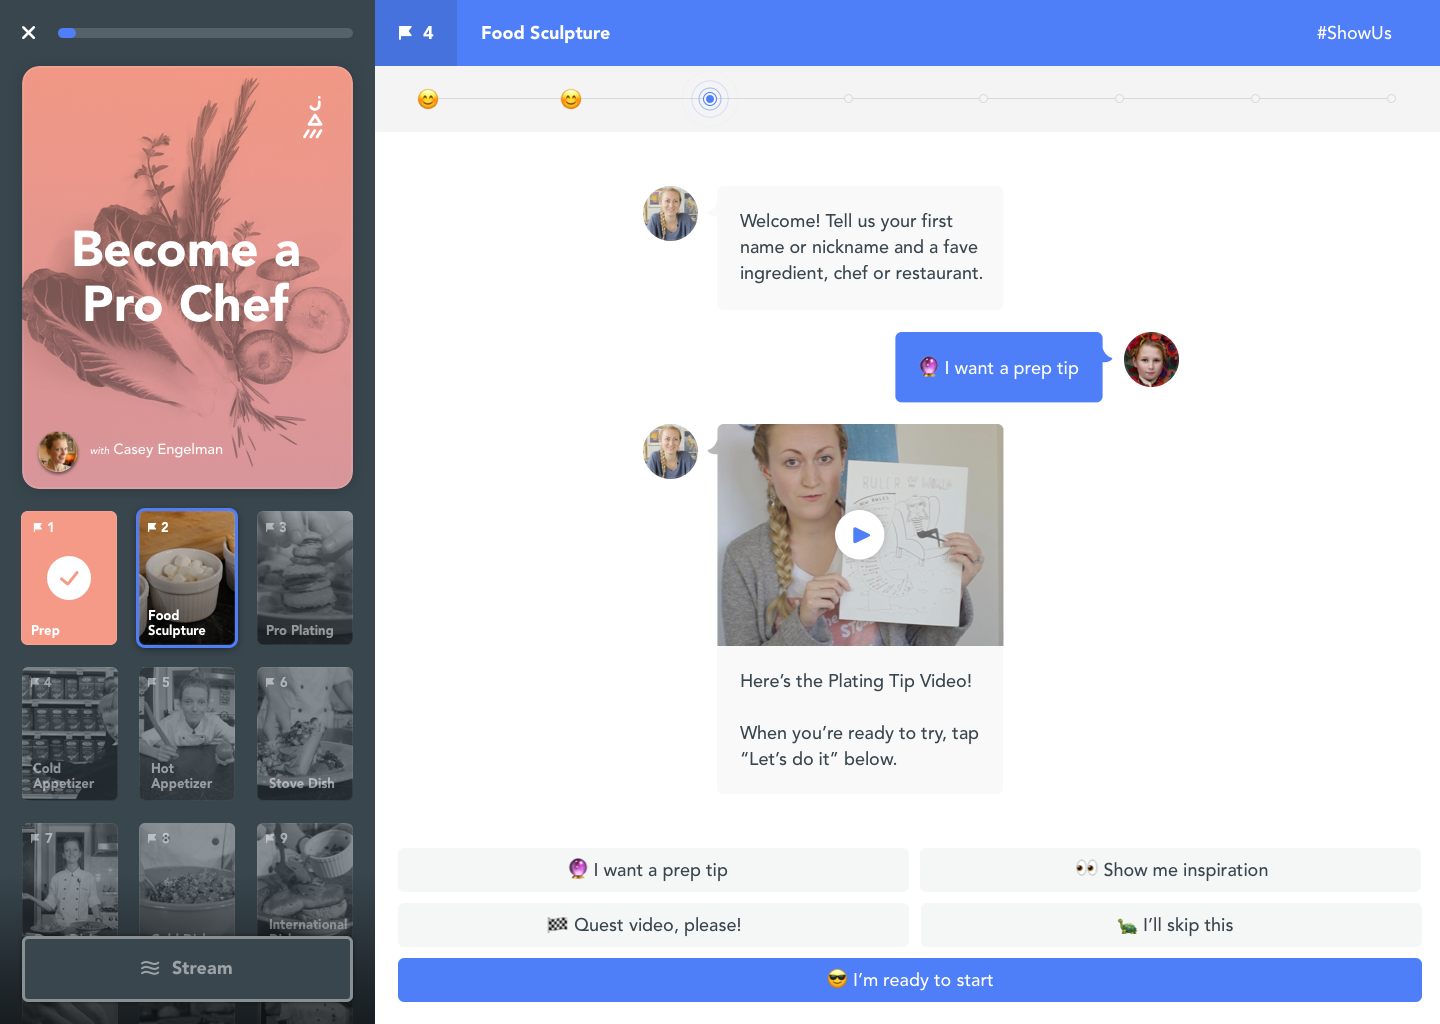The width and height of the screenshot is (1440, 1024).
Task: Click the first smiley step on the timeline
Action: pos(428,99)
